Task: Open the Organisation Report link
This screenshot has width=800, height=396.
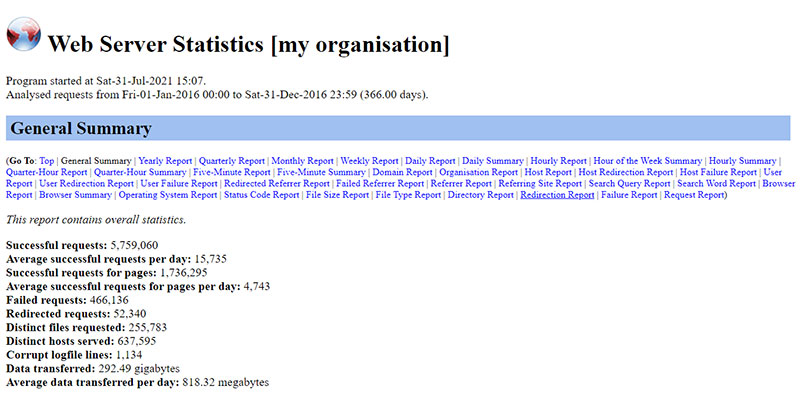Action: pos(479,172)
